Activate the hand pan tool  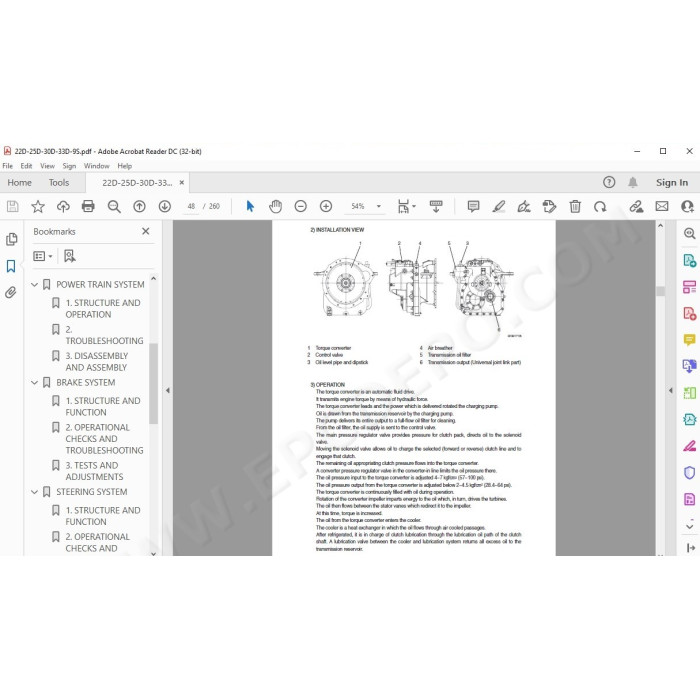(275, 206)
